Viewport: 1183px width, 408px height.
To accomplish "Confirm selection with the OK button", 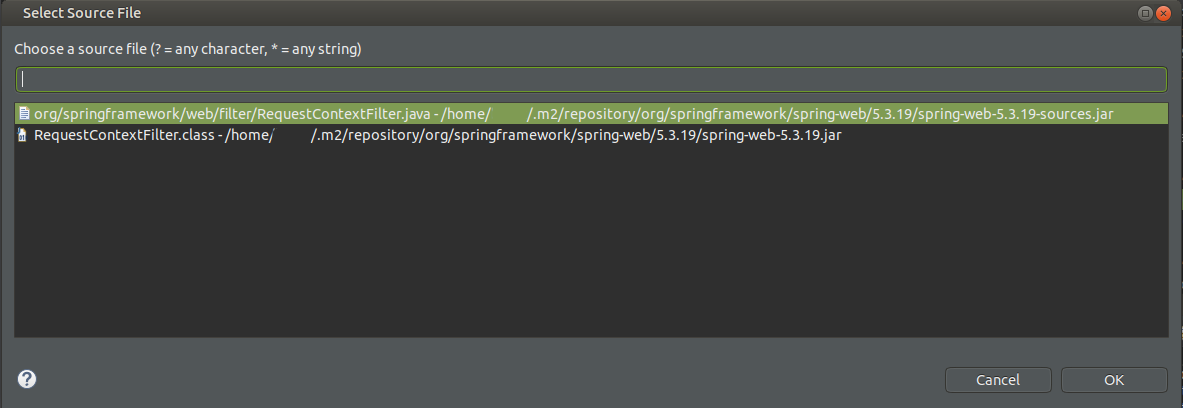I will 1114,380.
